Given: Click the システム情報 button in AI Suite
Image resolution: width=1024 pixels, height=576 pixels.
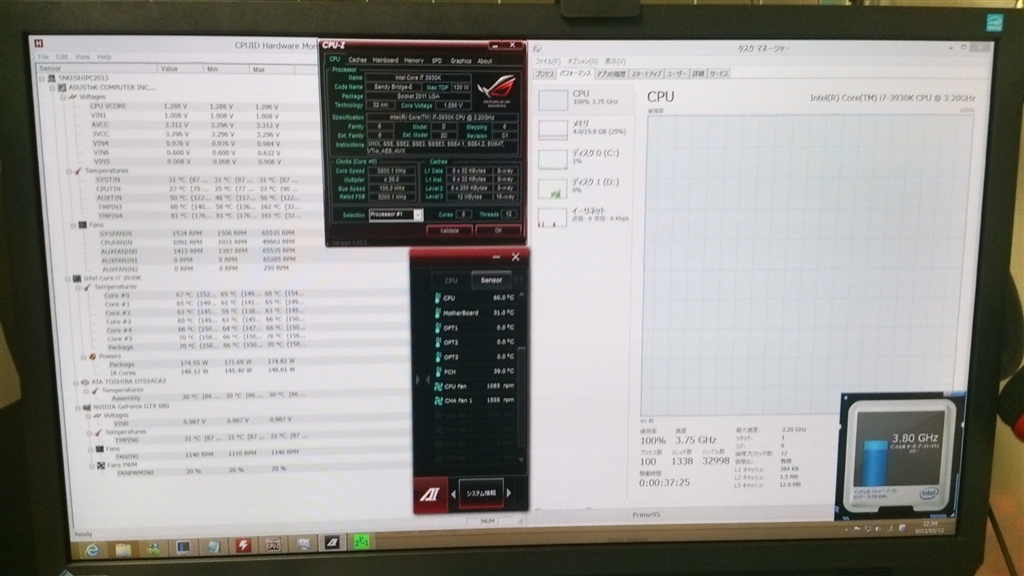Looking at the screenshot, I should (x=481, y=494).
